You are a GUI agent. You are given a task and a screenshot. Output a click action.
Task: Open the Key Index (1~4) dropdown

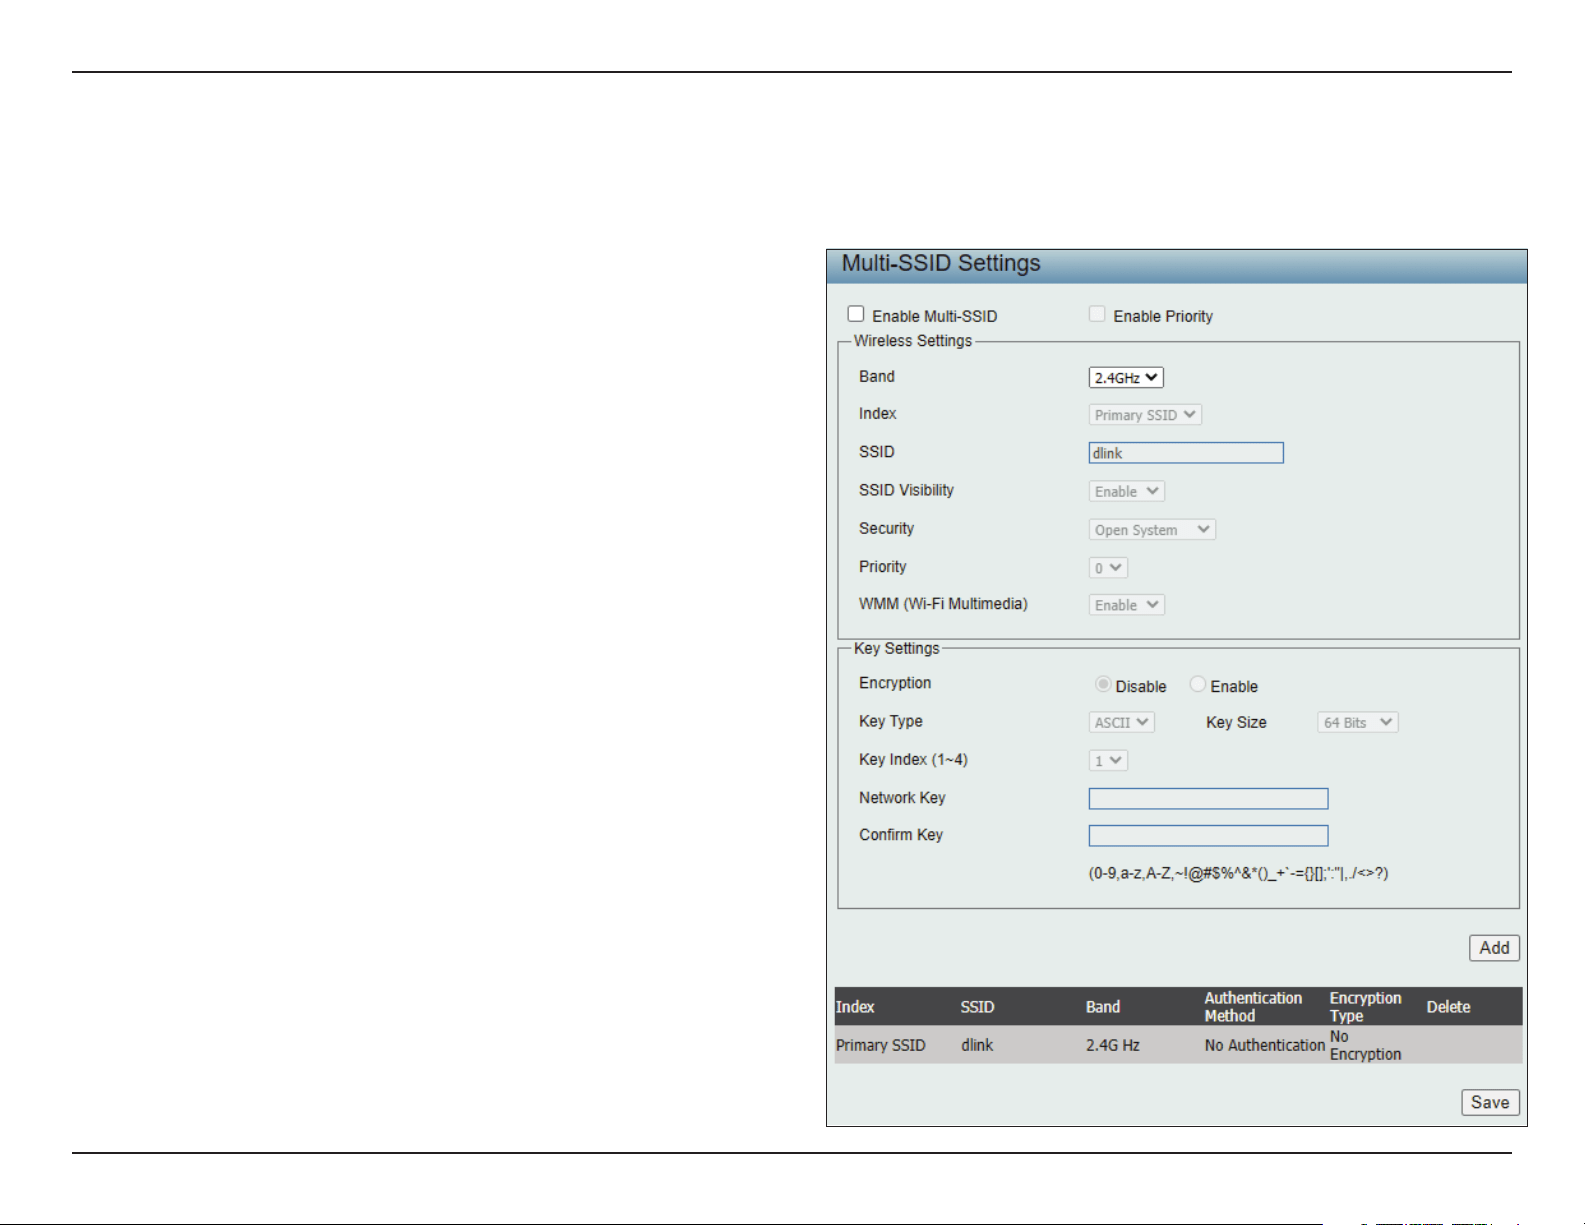[1108, 761]
